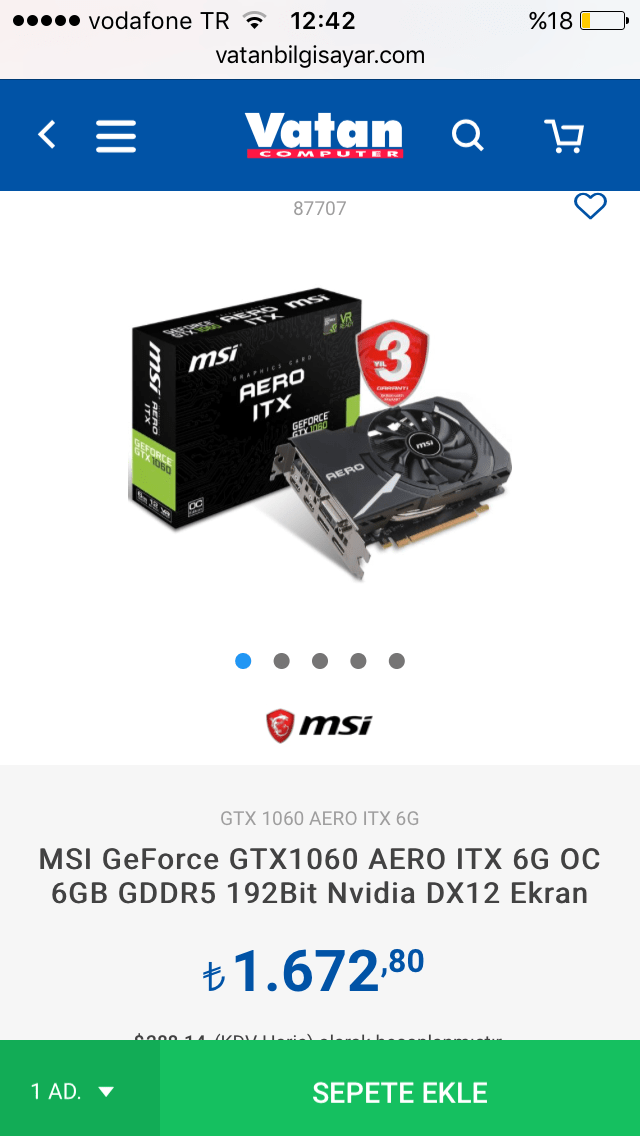This screenshot has width=640, height=1136.
Task: Select the fourth image carousel dot
Action: [358, 661]
